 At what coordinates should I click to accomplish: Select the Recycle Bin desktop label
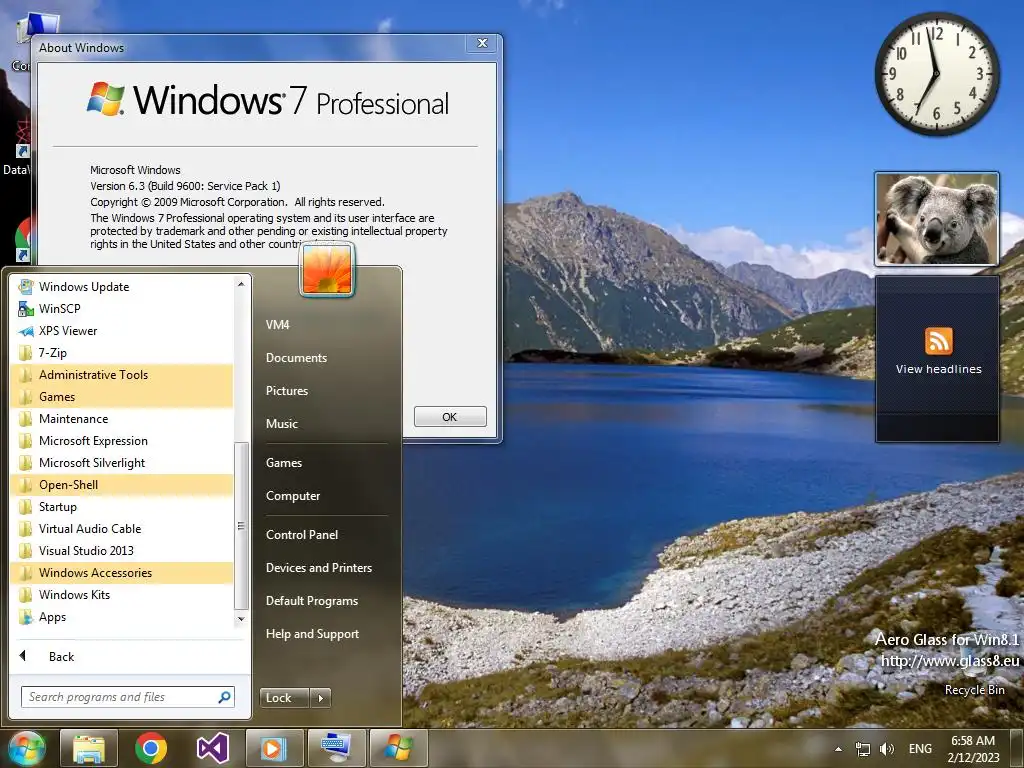click(974, 690)
